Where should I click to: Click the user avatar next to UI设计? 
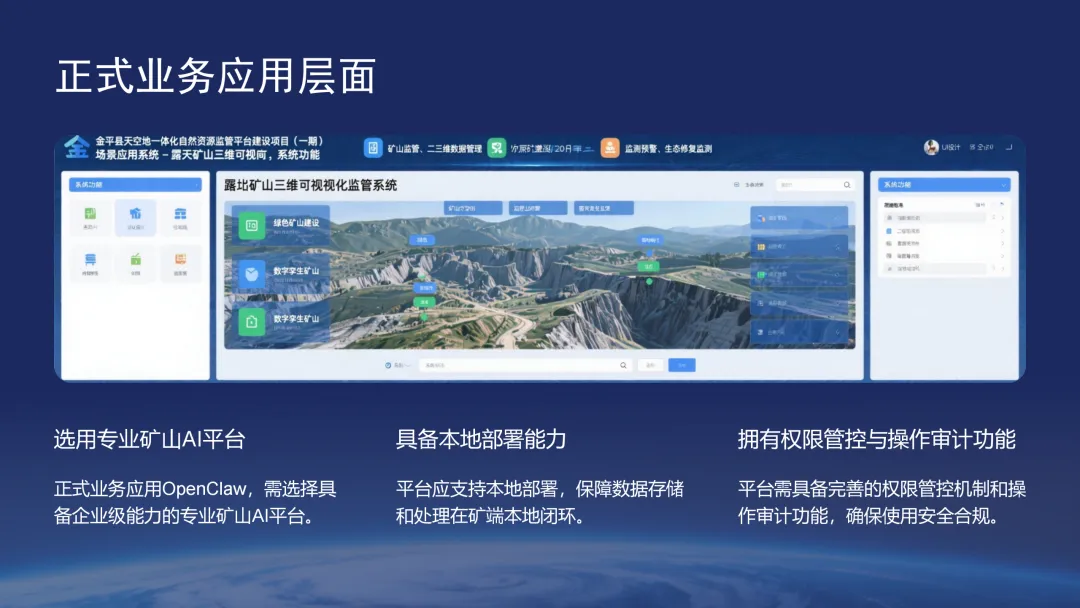coord(931,147)
